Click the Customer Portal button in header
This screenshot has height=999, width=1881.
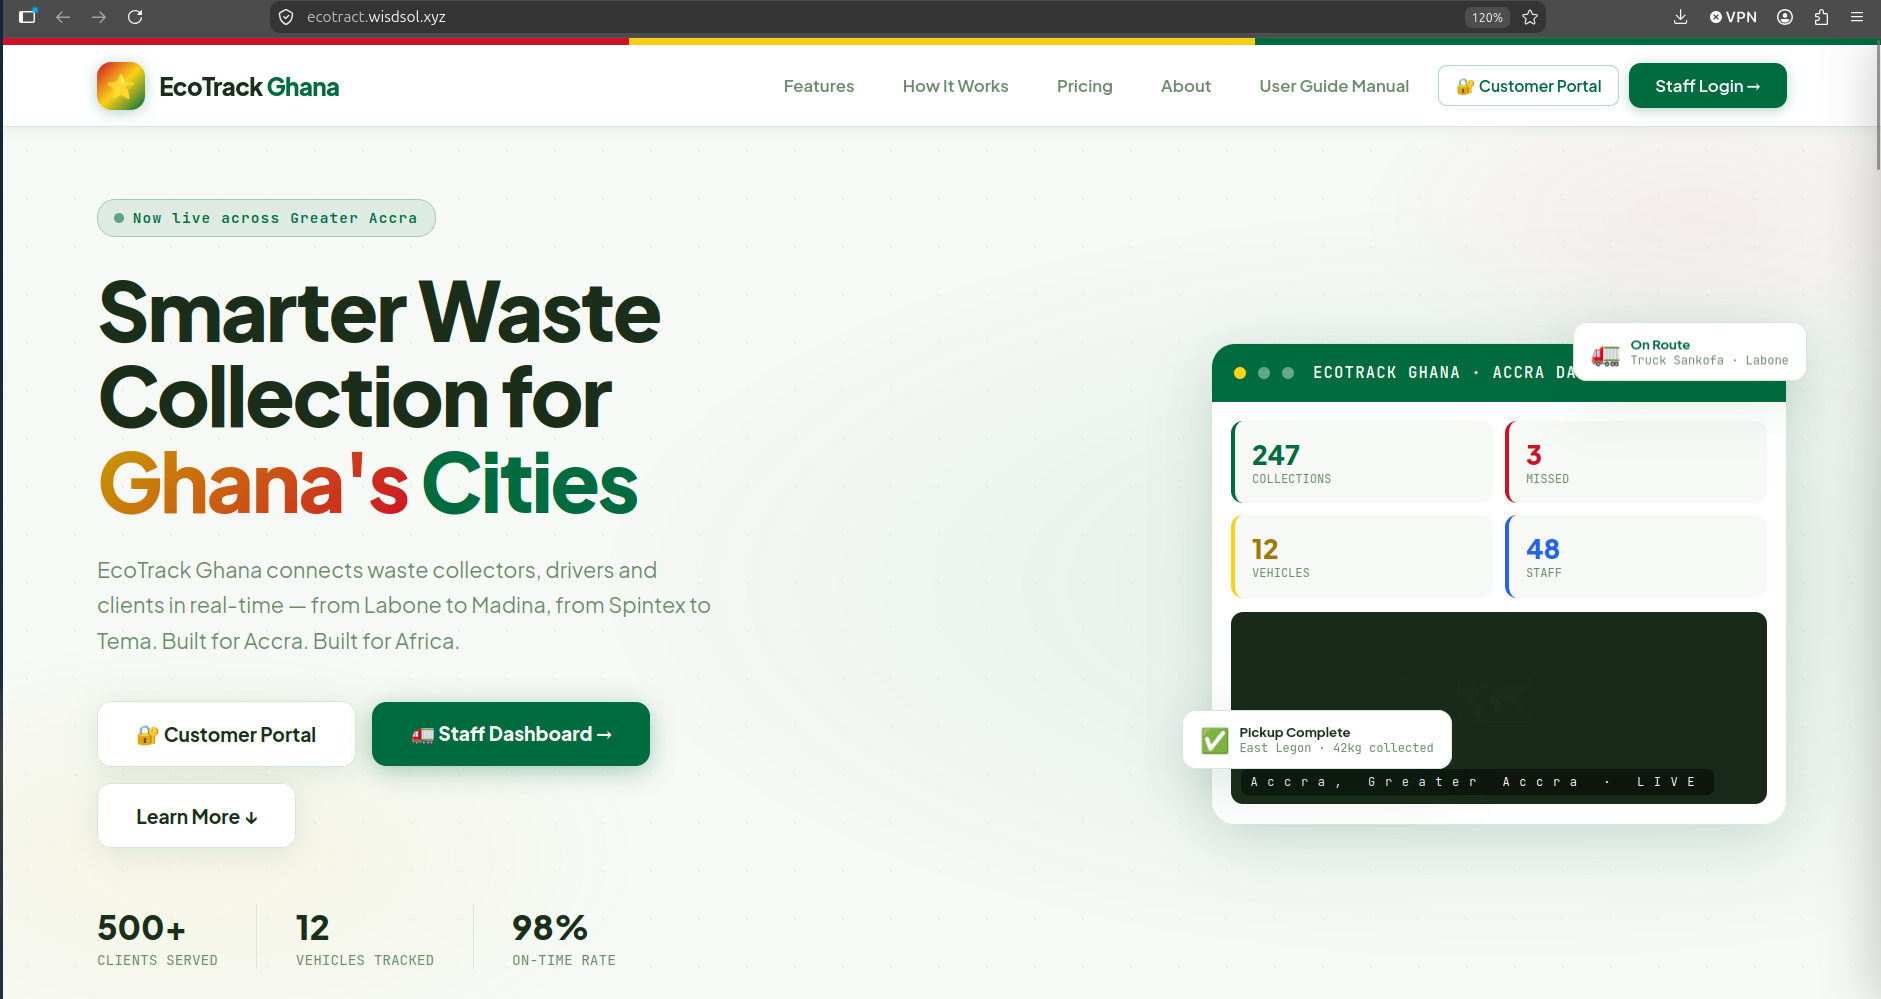coord(1528,86)
